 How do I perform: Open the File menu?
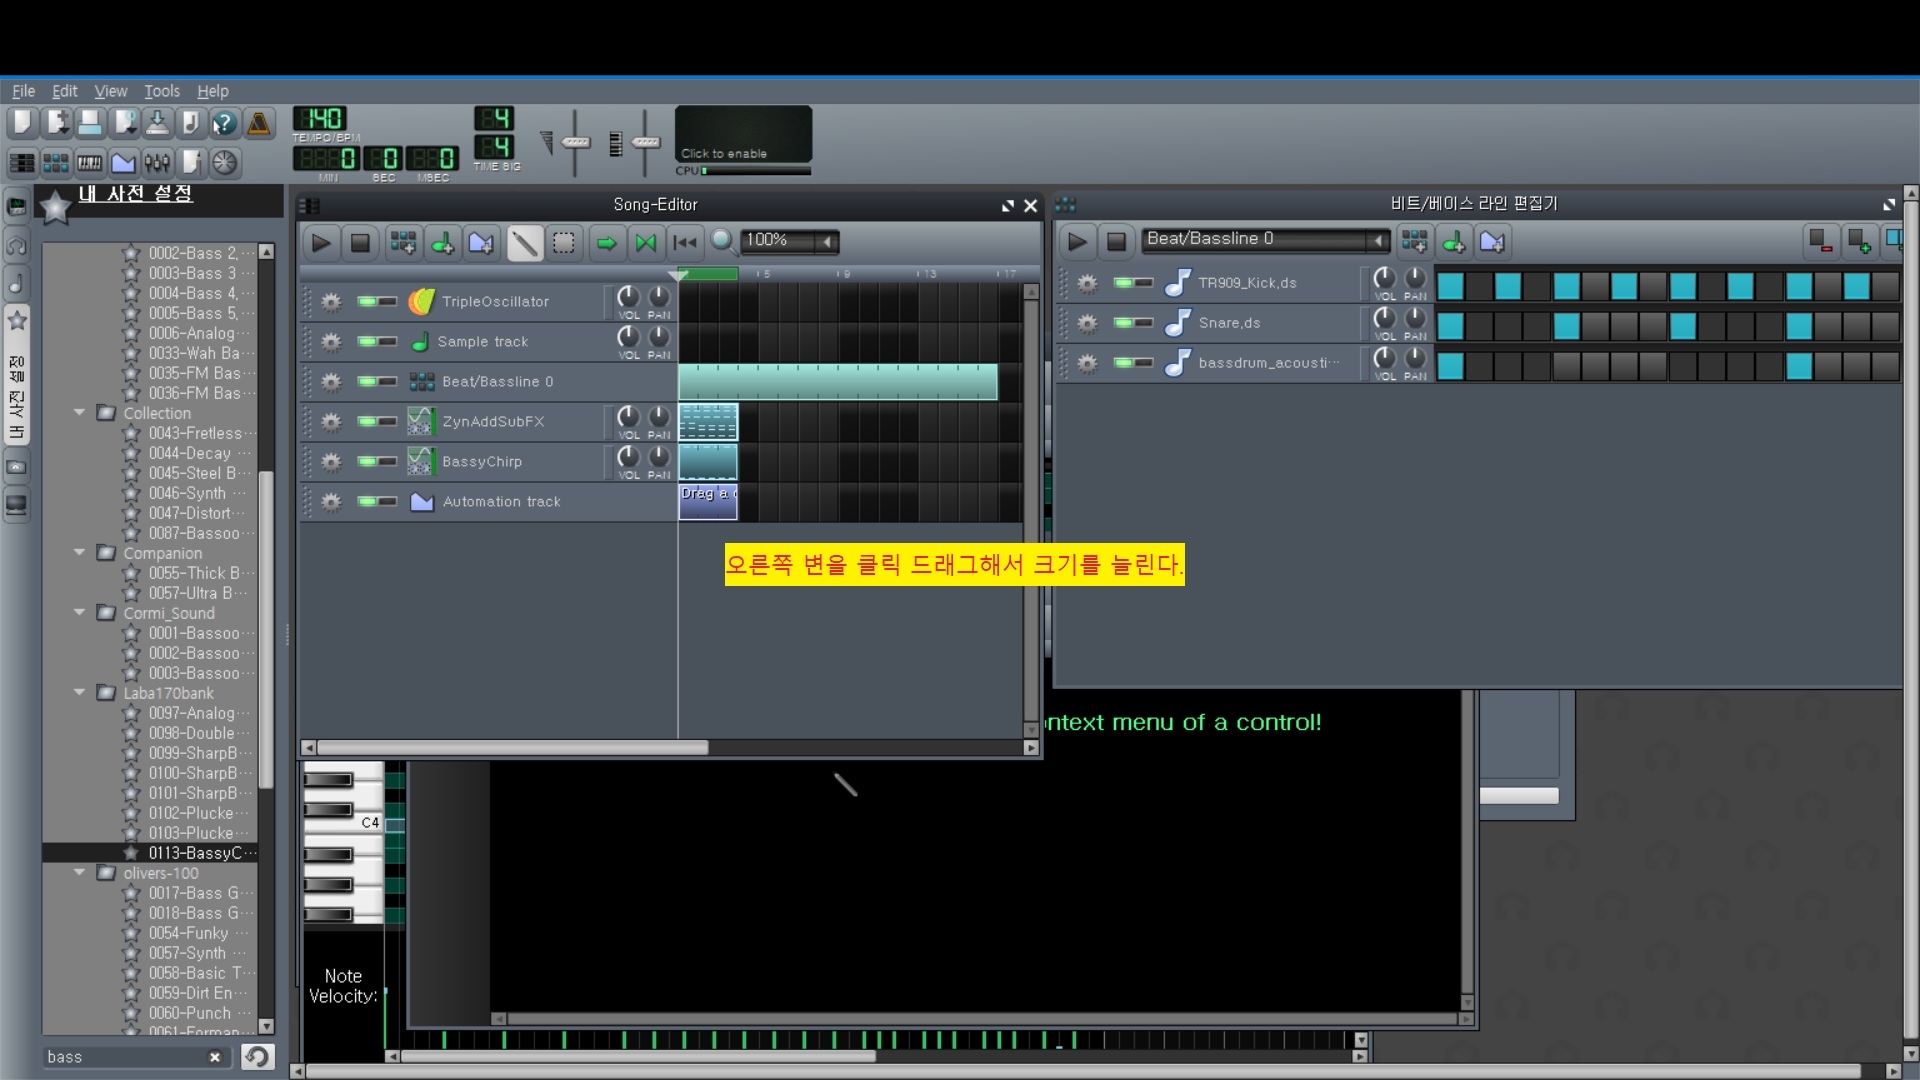[x=23, y=91]
